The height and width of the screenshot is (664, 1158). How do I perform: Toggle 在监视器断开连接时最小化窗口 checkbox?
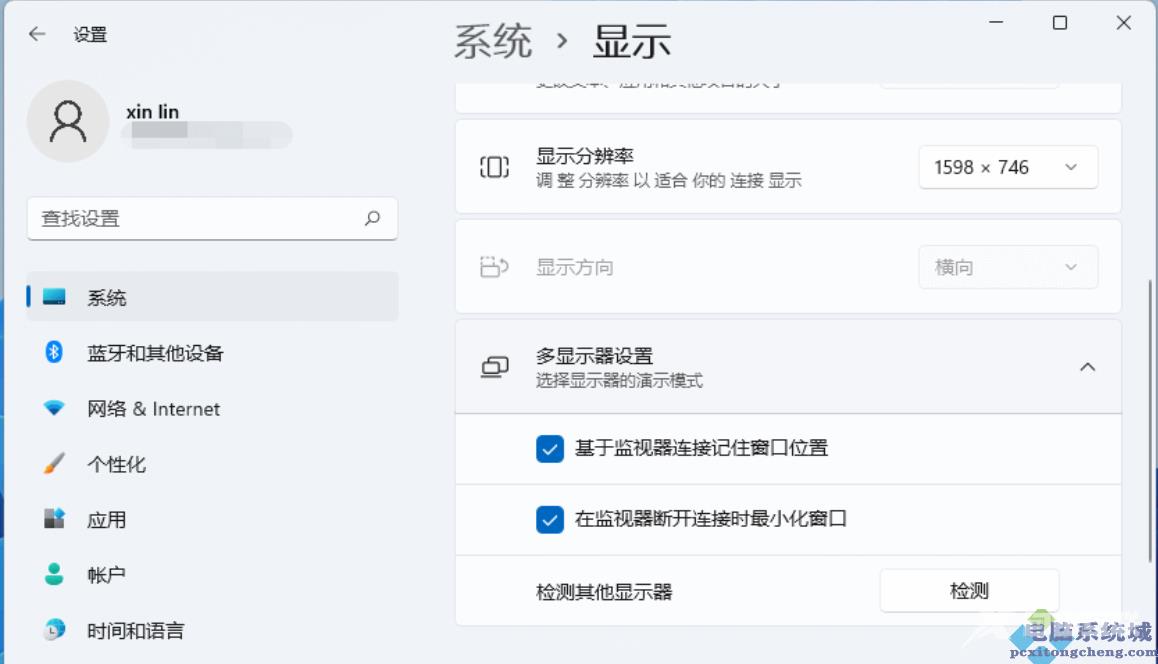pyautogui.click(x=550, y=520)
